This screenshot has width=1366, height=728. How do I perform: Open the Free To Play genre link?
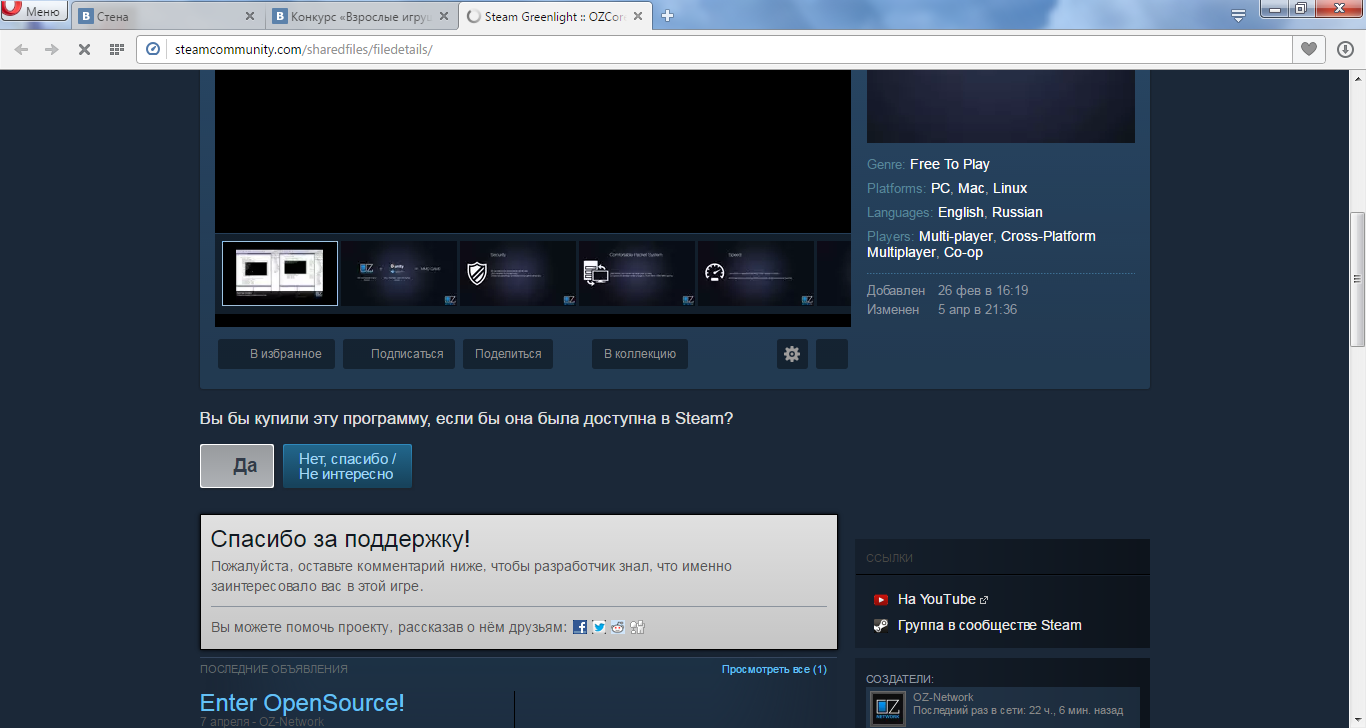click(950, 164)
